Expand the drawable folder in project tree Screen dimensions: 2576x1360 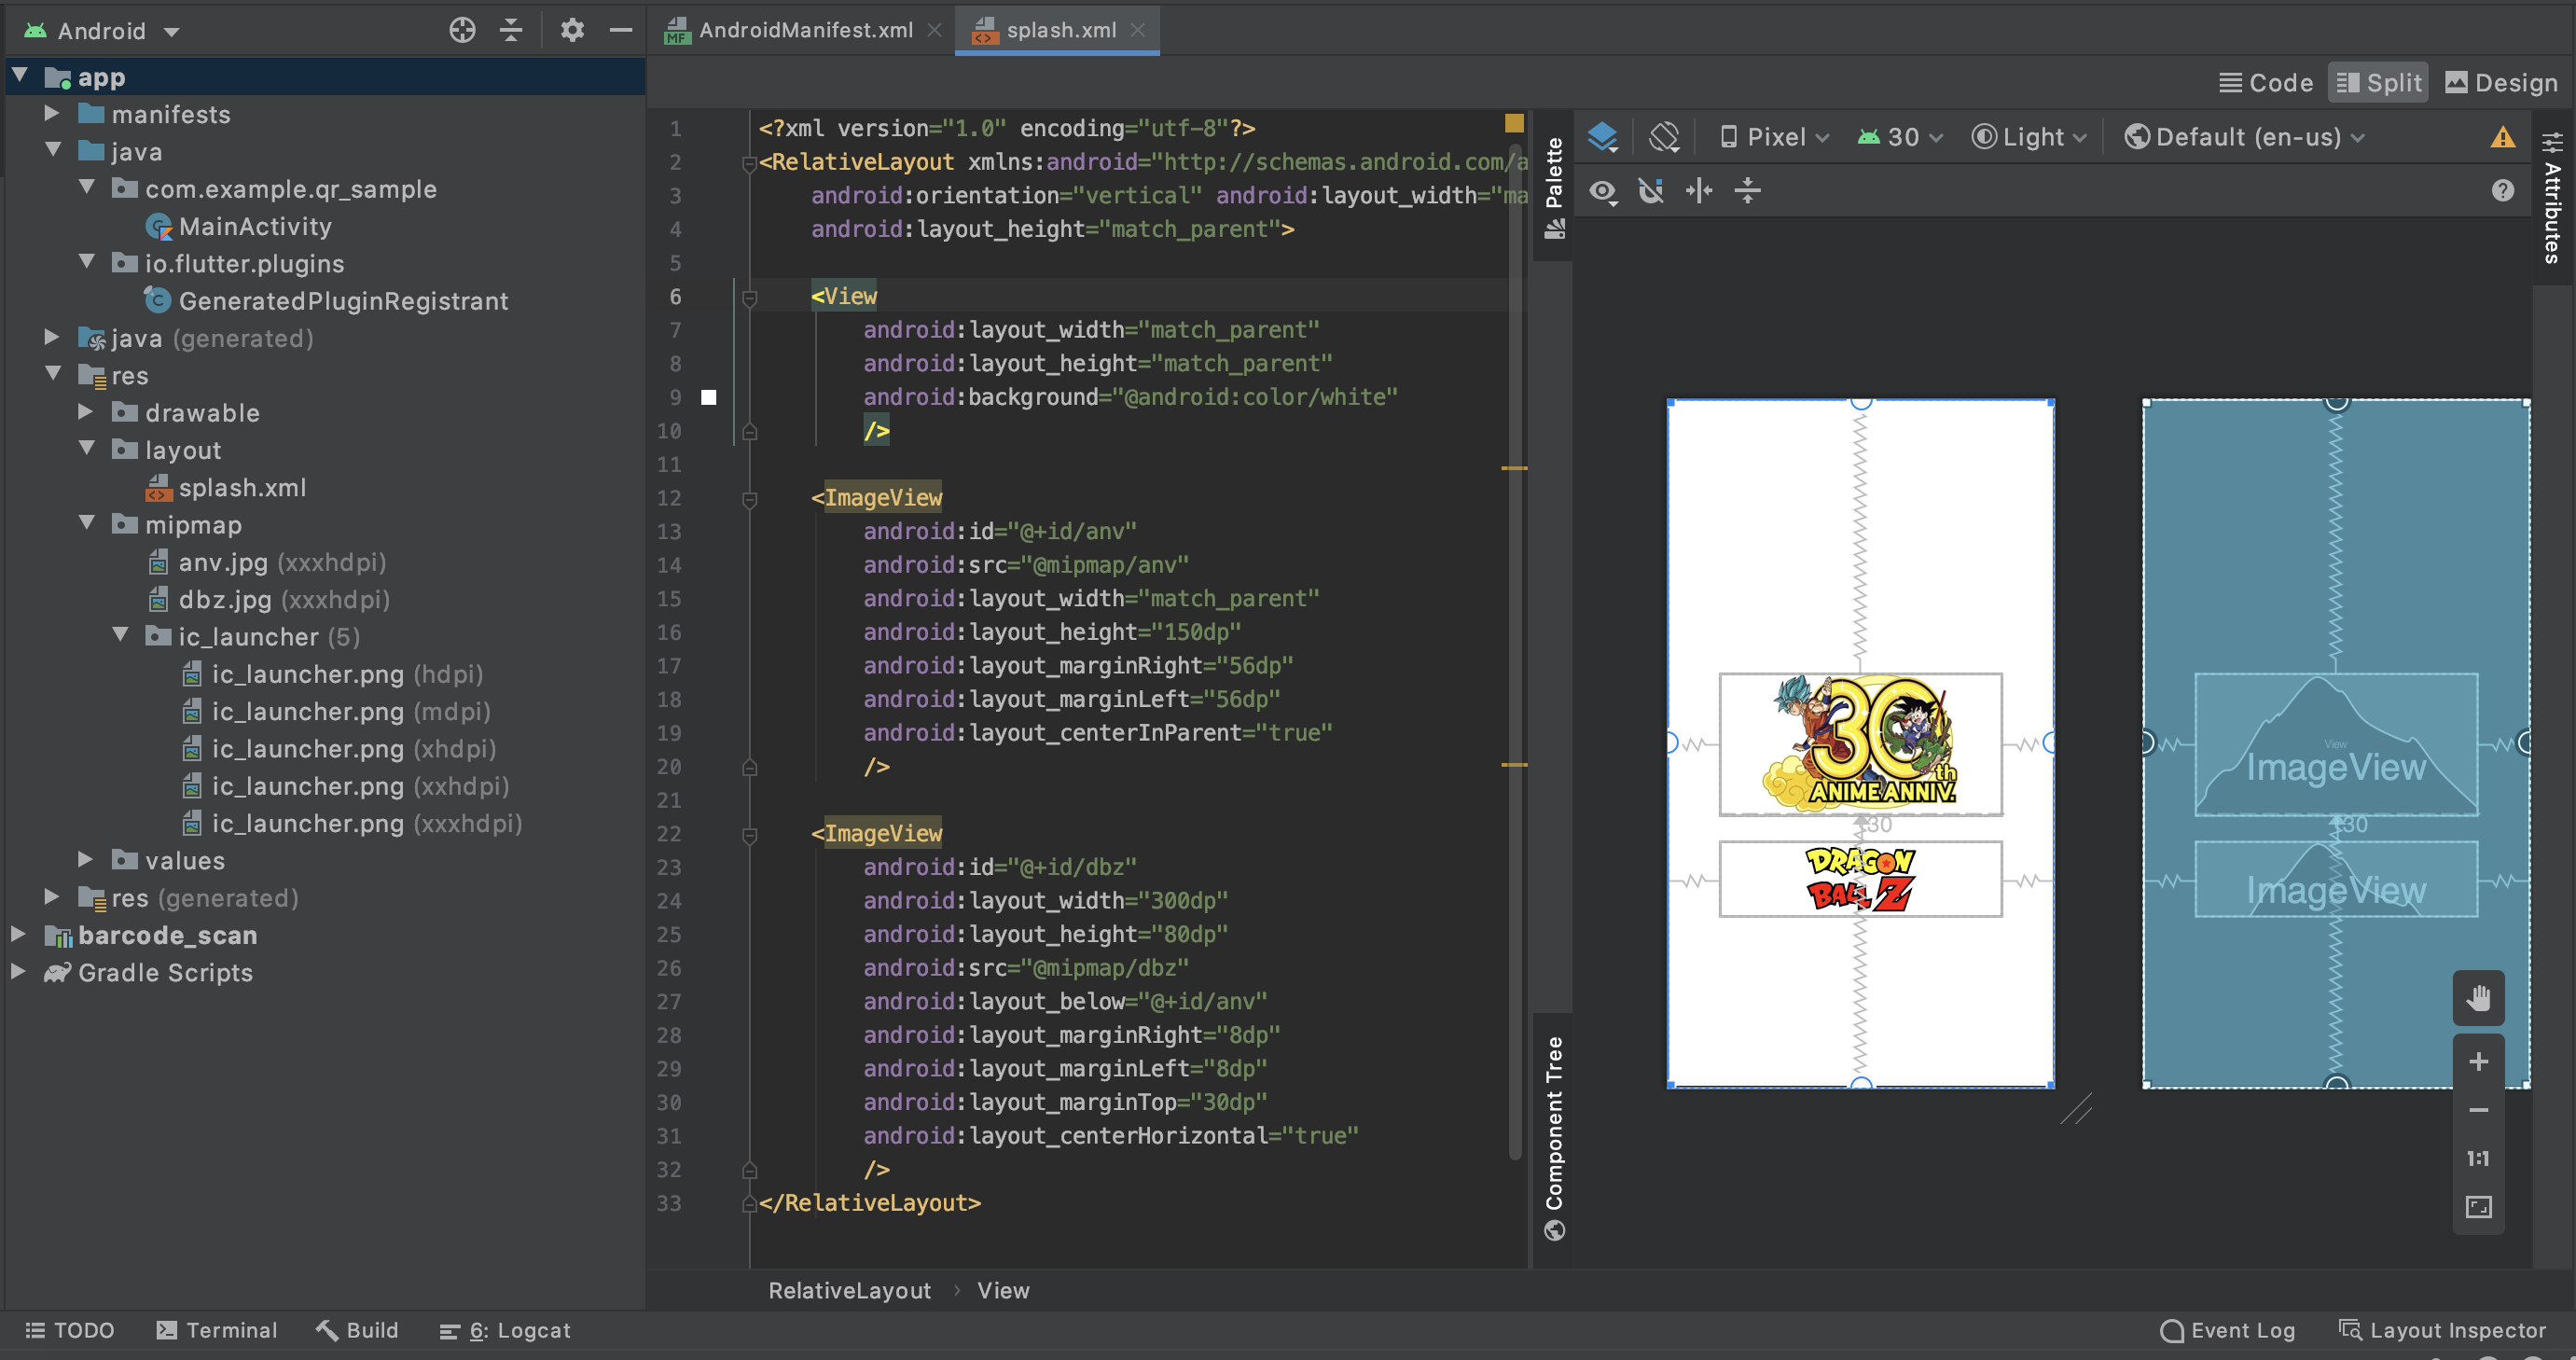tap(86, 412)
